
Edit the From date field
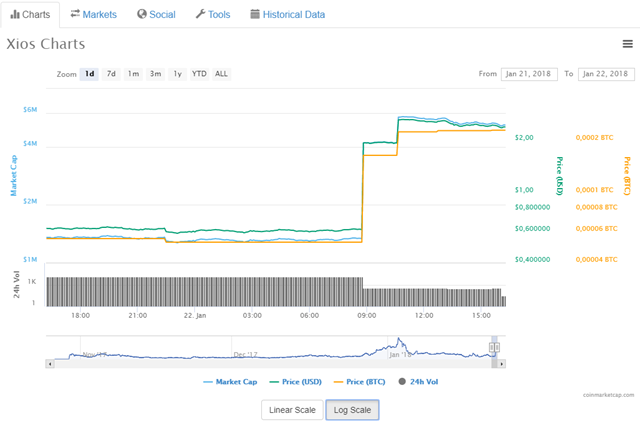529,74
